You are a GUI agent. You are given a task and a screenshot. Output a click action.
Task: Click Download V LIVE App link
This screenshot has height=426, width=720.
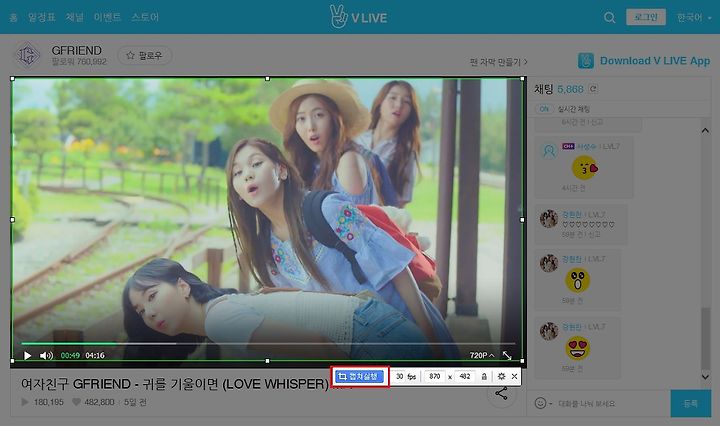pyautogui.click(x=655, y=61)
